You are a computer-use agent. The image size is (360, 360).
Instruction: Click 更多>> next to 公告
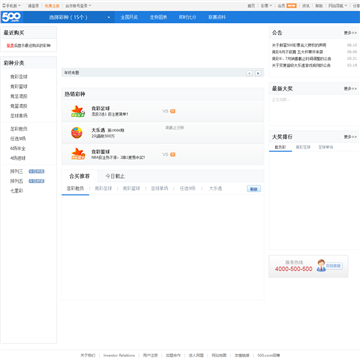point(350,33)
